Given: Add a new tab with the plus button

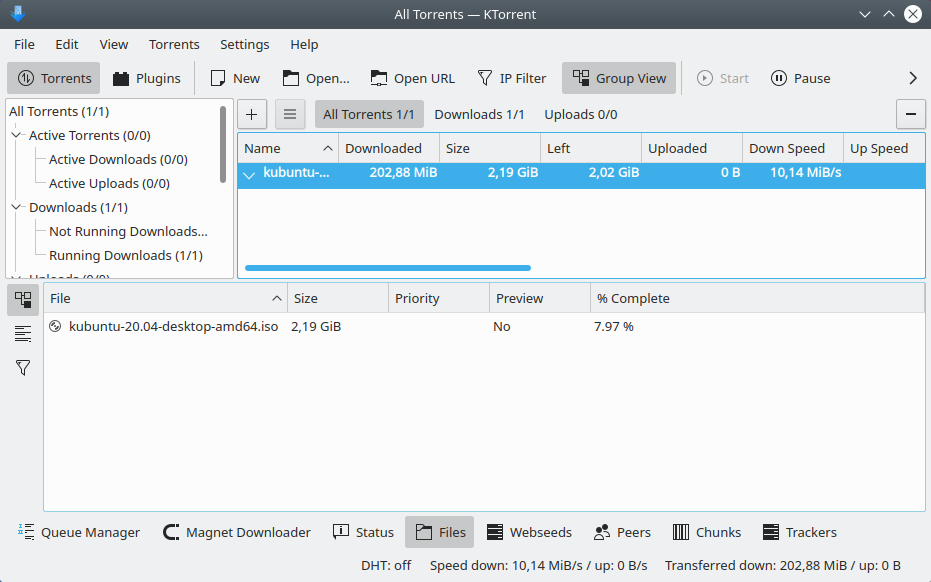Looking at the screenshot, I should coord(252,114).
